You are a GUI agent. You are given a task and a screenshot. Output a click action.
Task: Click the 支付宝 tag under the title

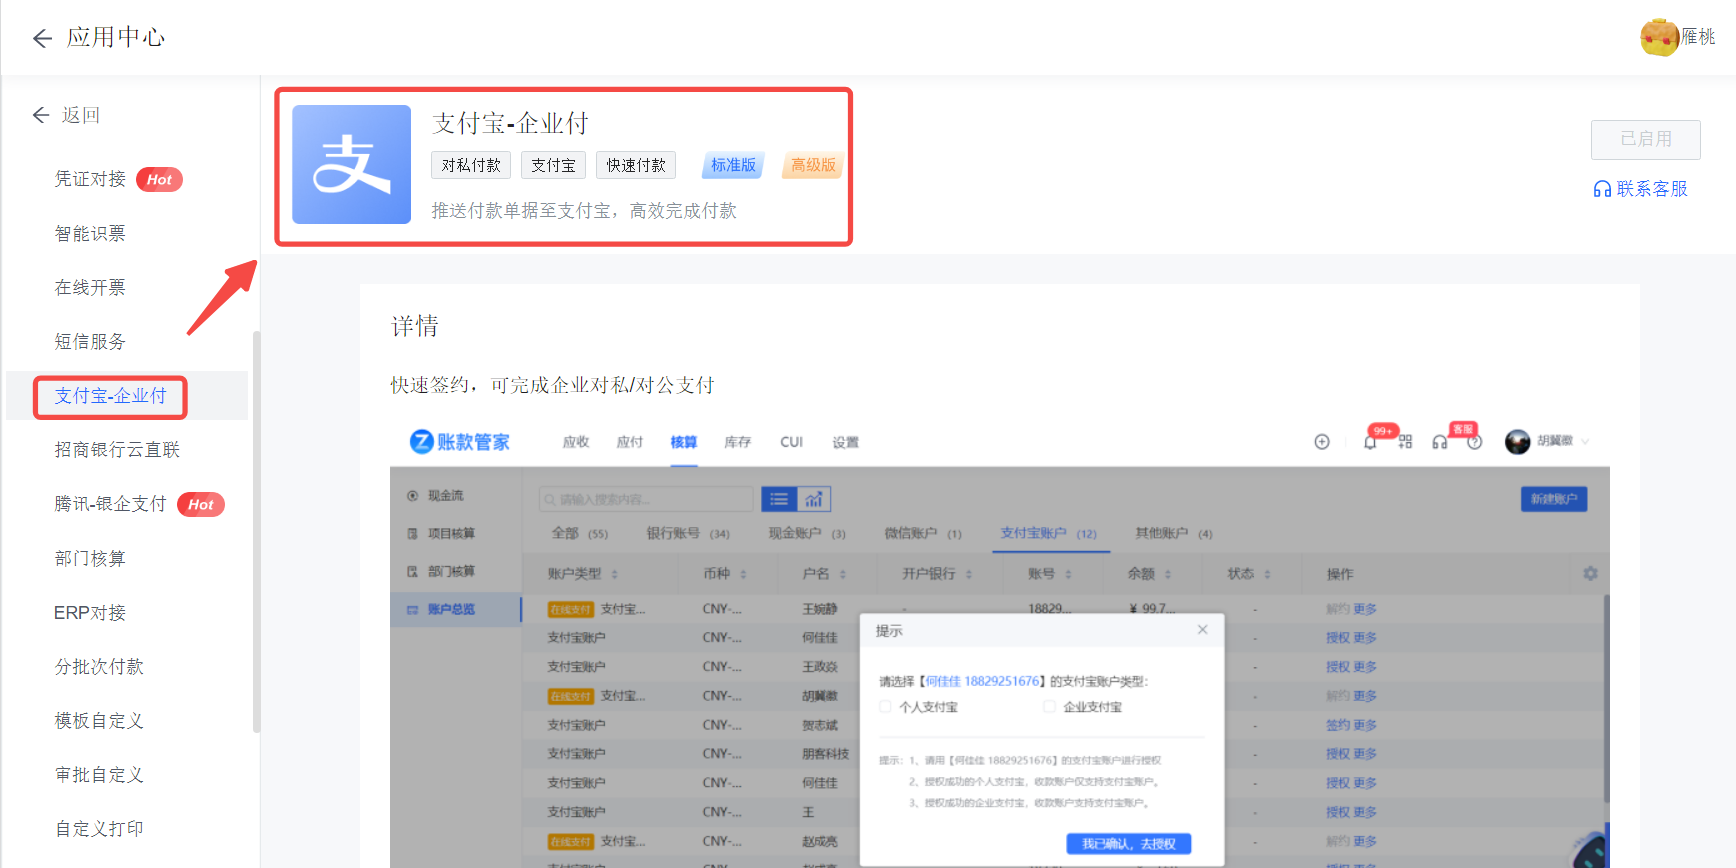point(553,165)
